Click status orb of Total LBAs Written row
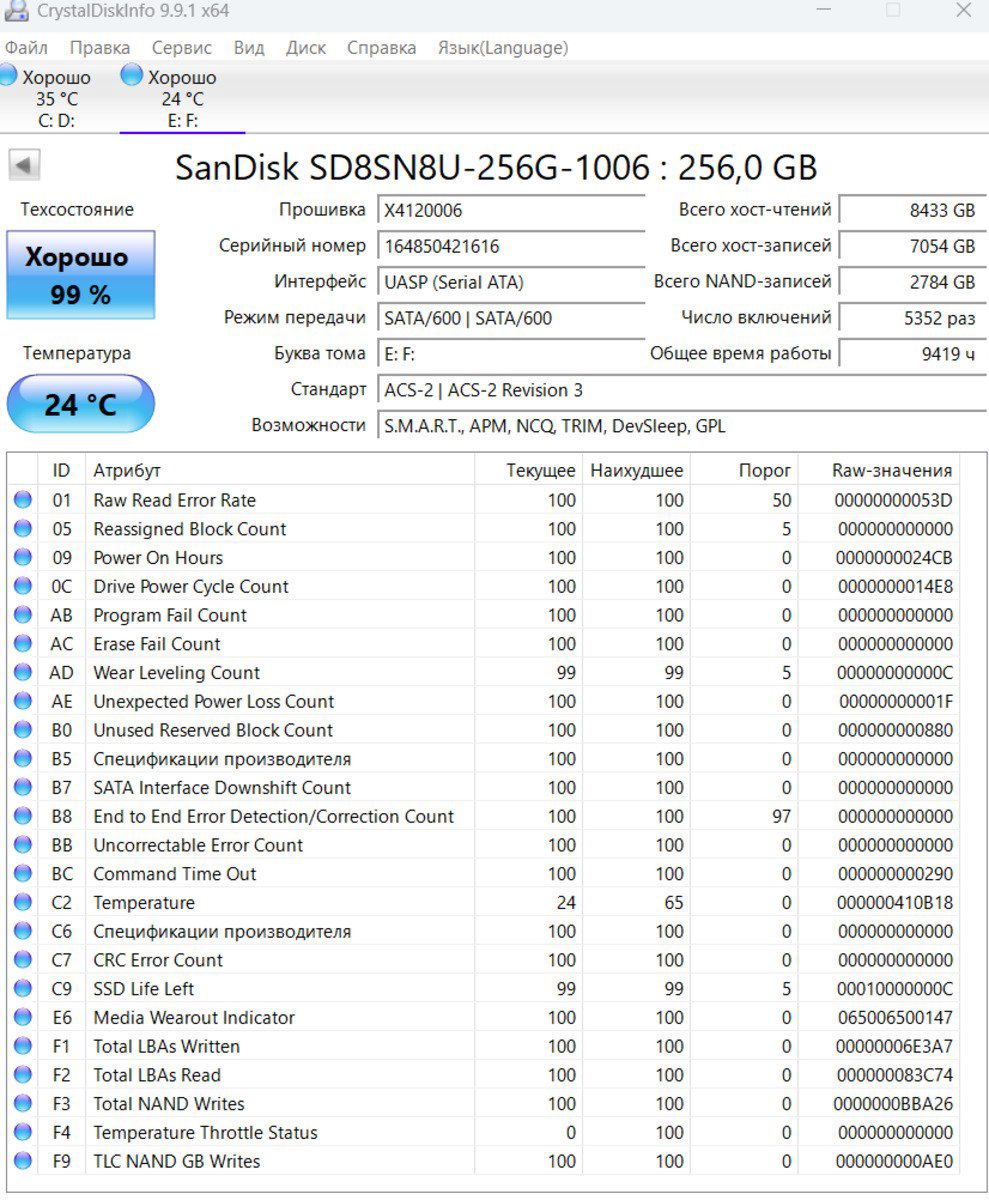Viewport: 989px width, 1200px height. [23, 1047]
